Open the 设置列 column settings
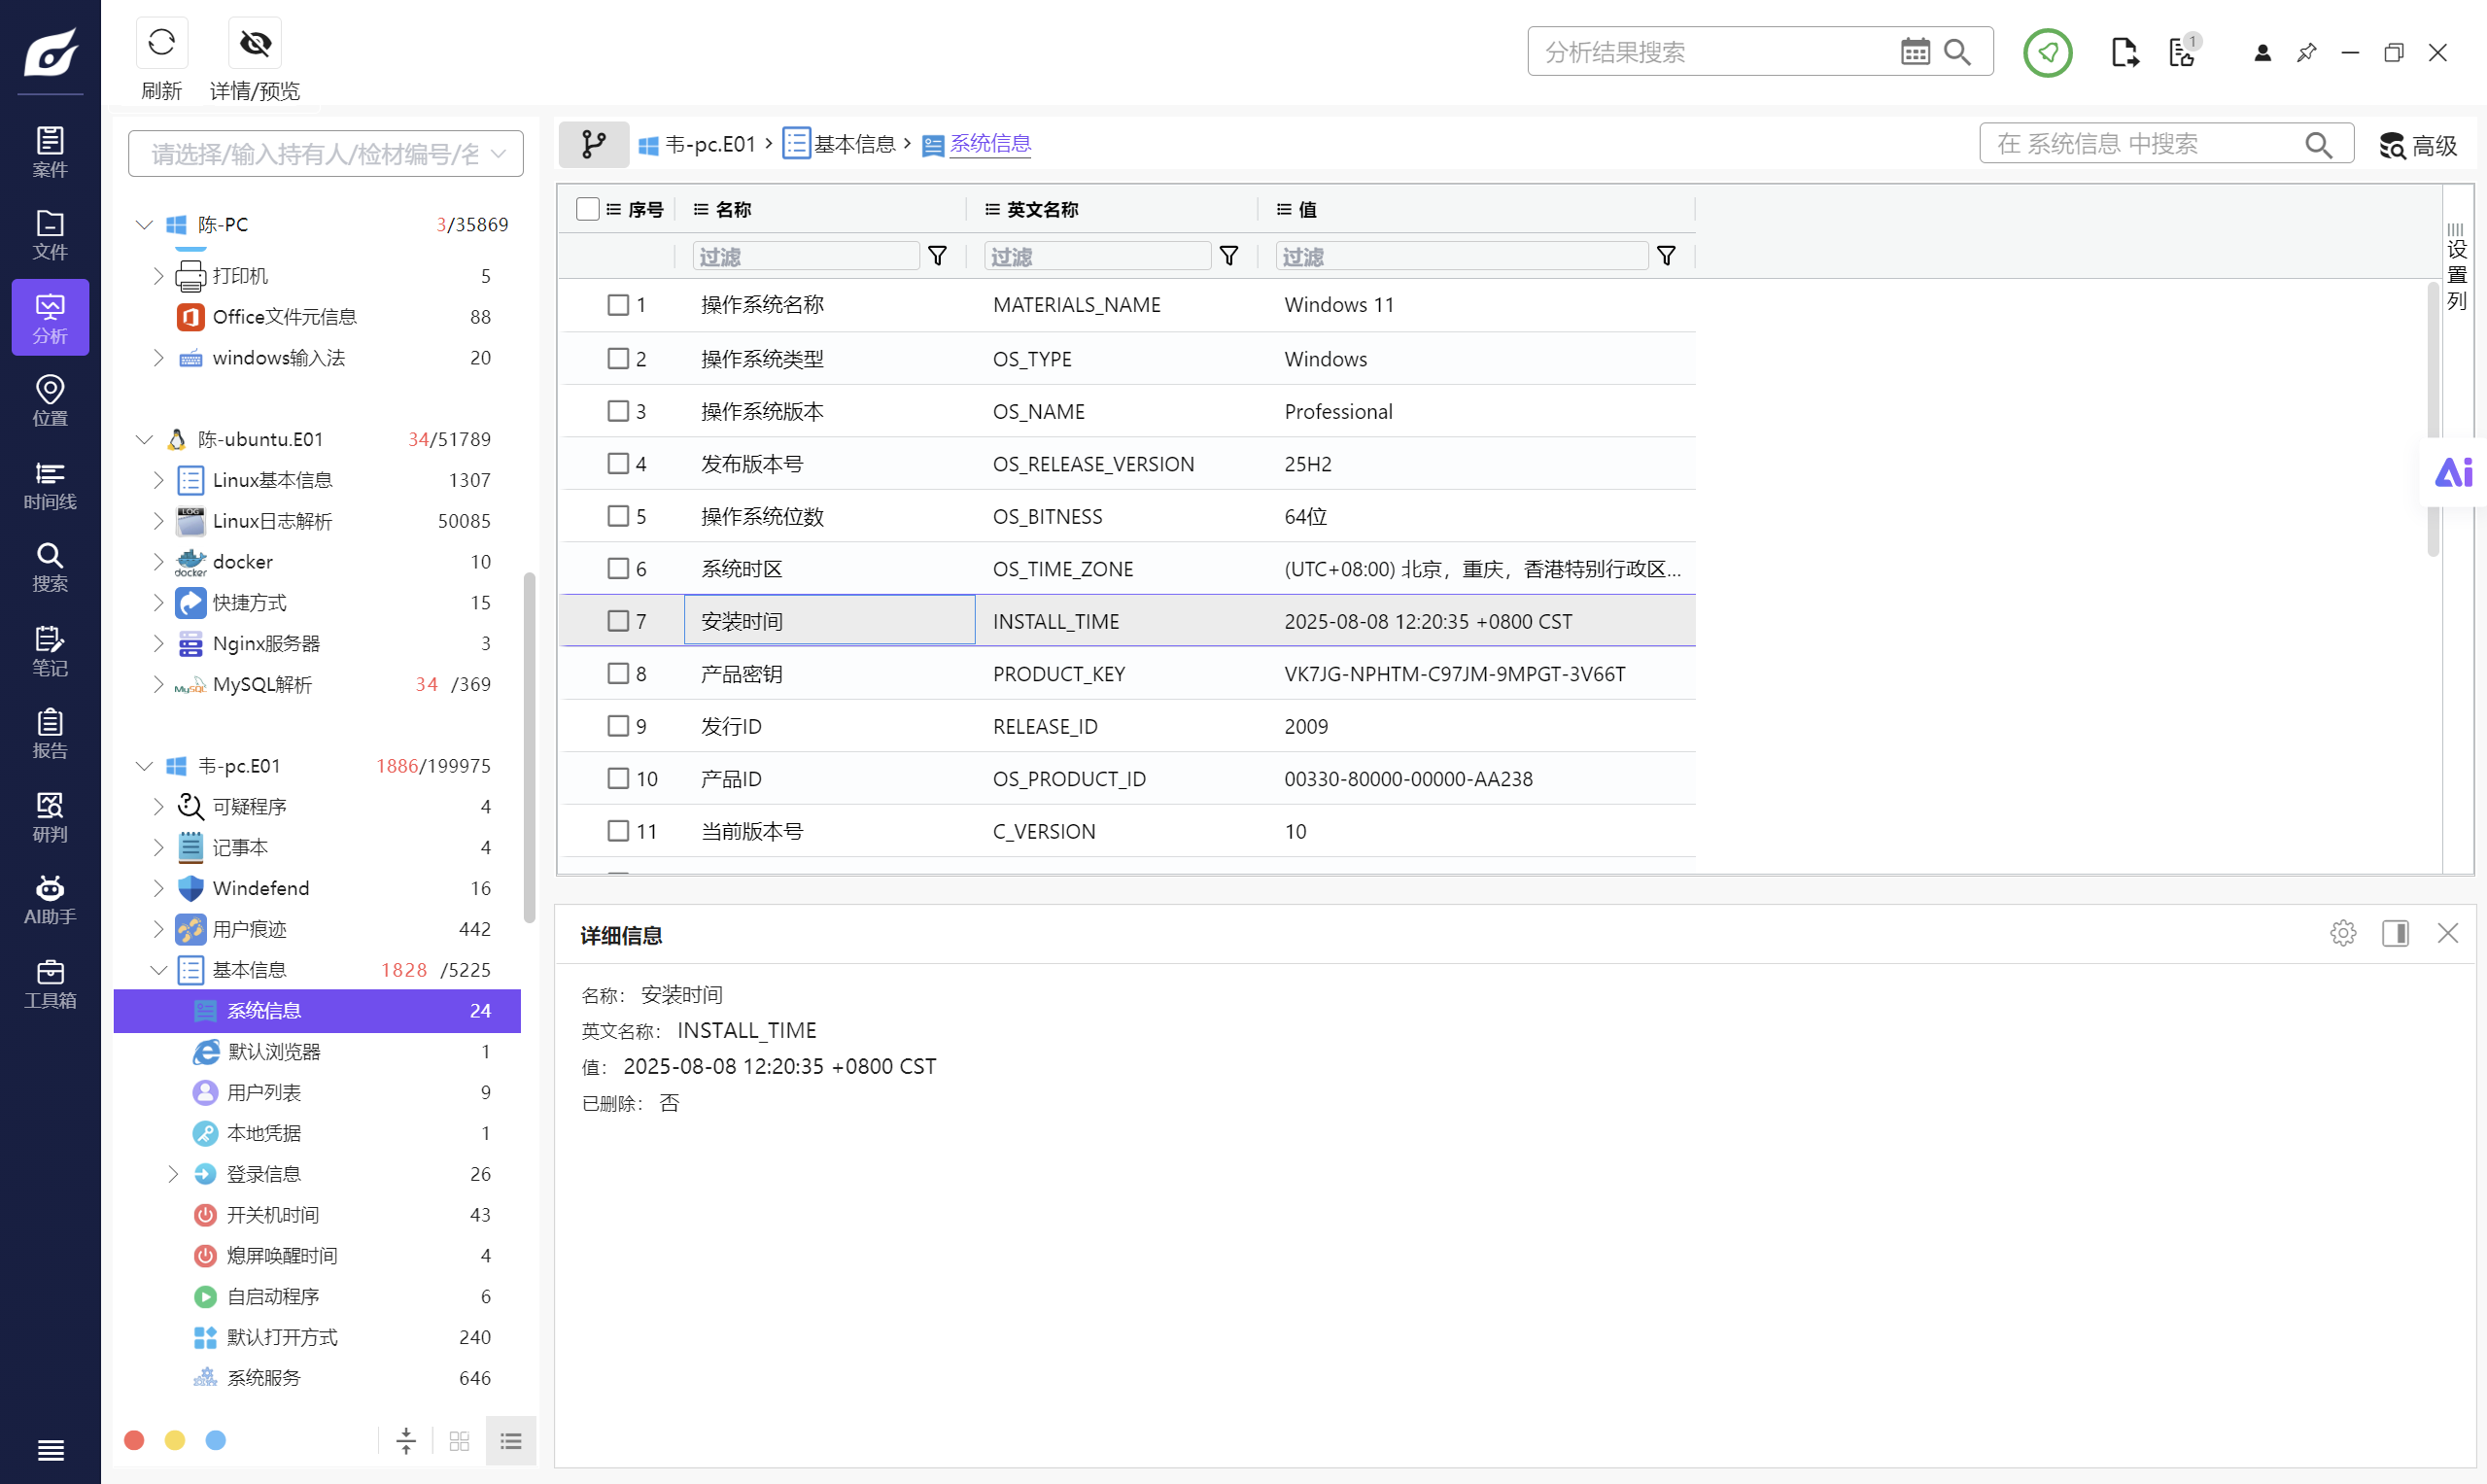 pyautogui.click(x=2456, y=267)
